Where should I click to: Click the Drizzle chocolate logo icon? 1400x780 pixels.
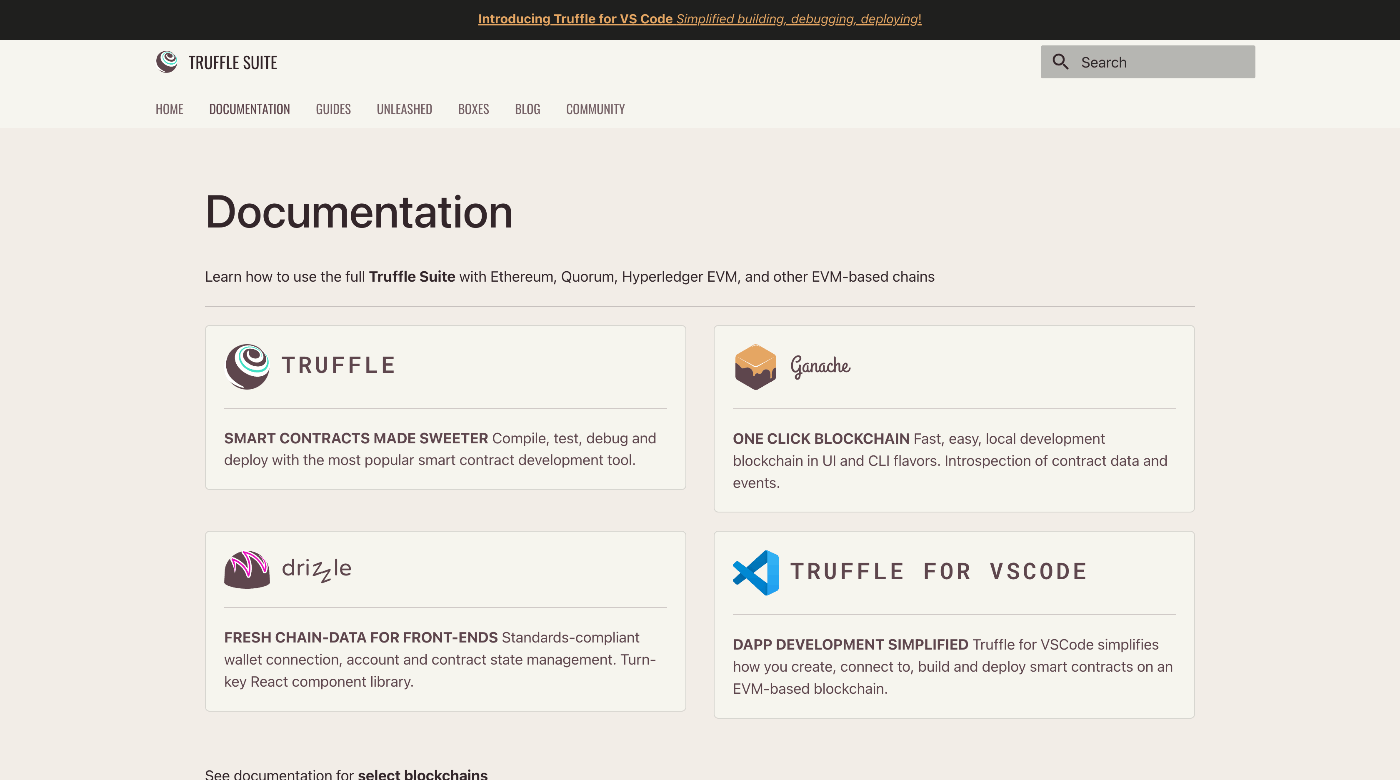click(x=247, y=570)
